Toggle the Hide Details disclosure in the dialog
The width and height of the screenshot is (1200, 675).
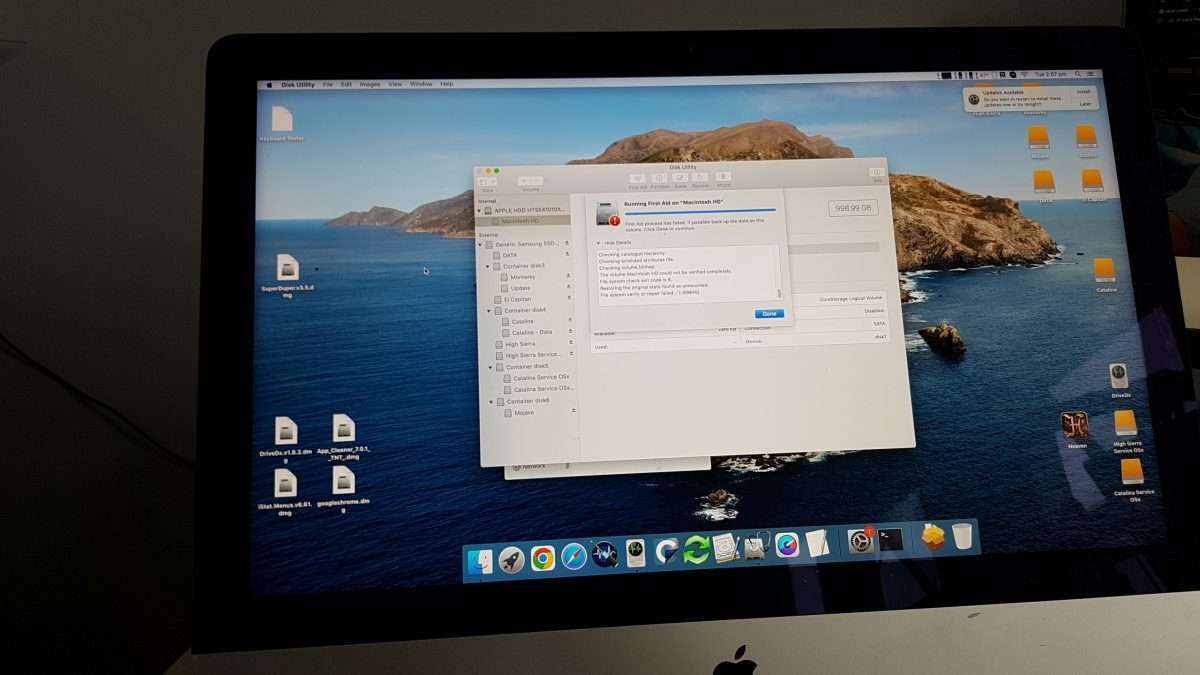coord(611,242)
